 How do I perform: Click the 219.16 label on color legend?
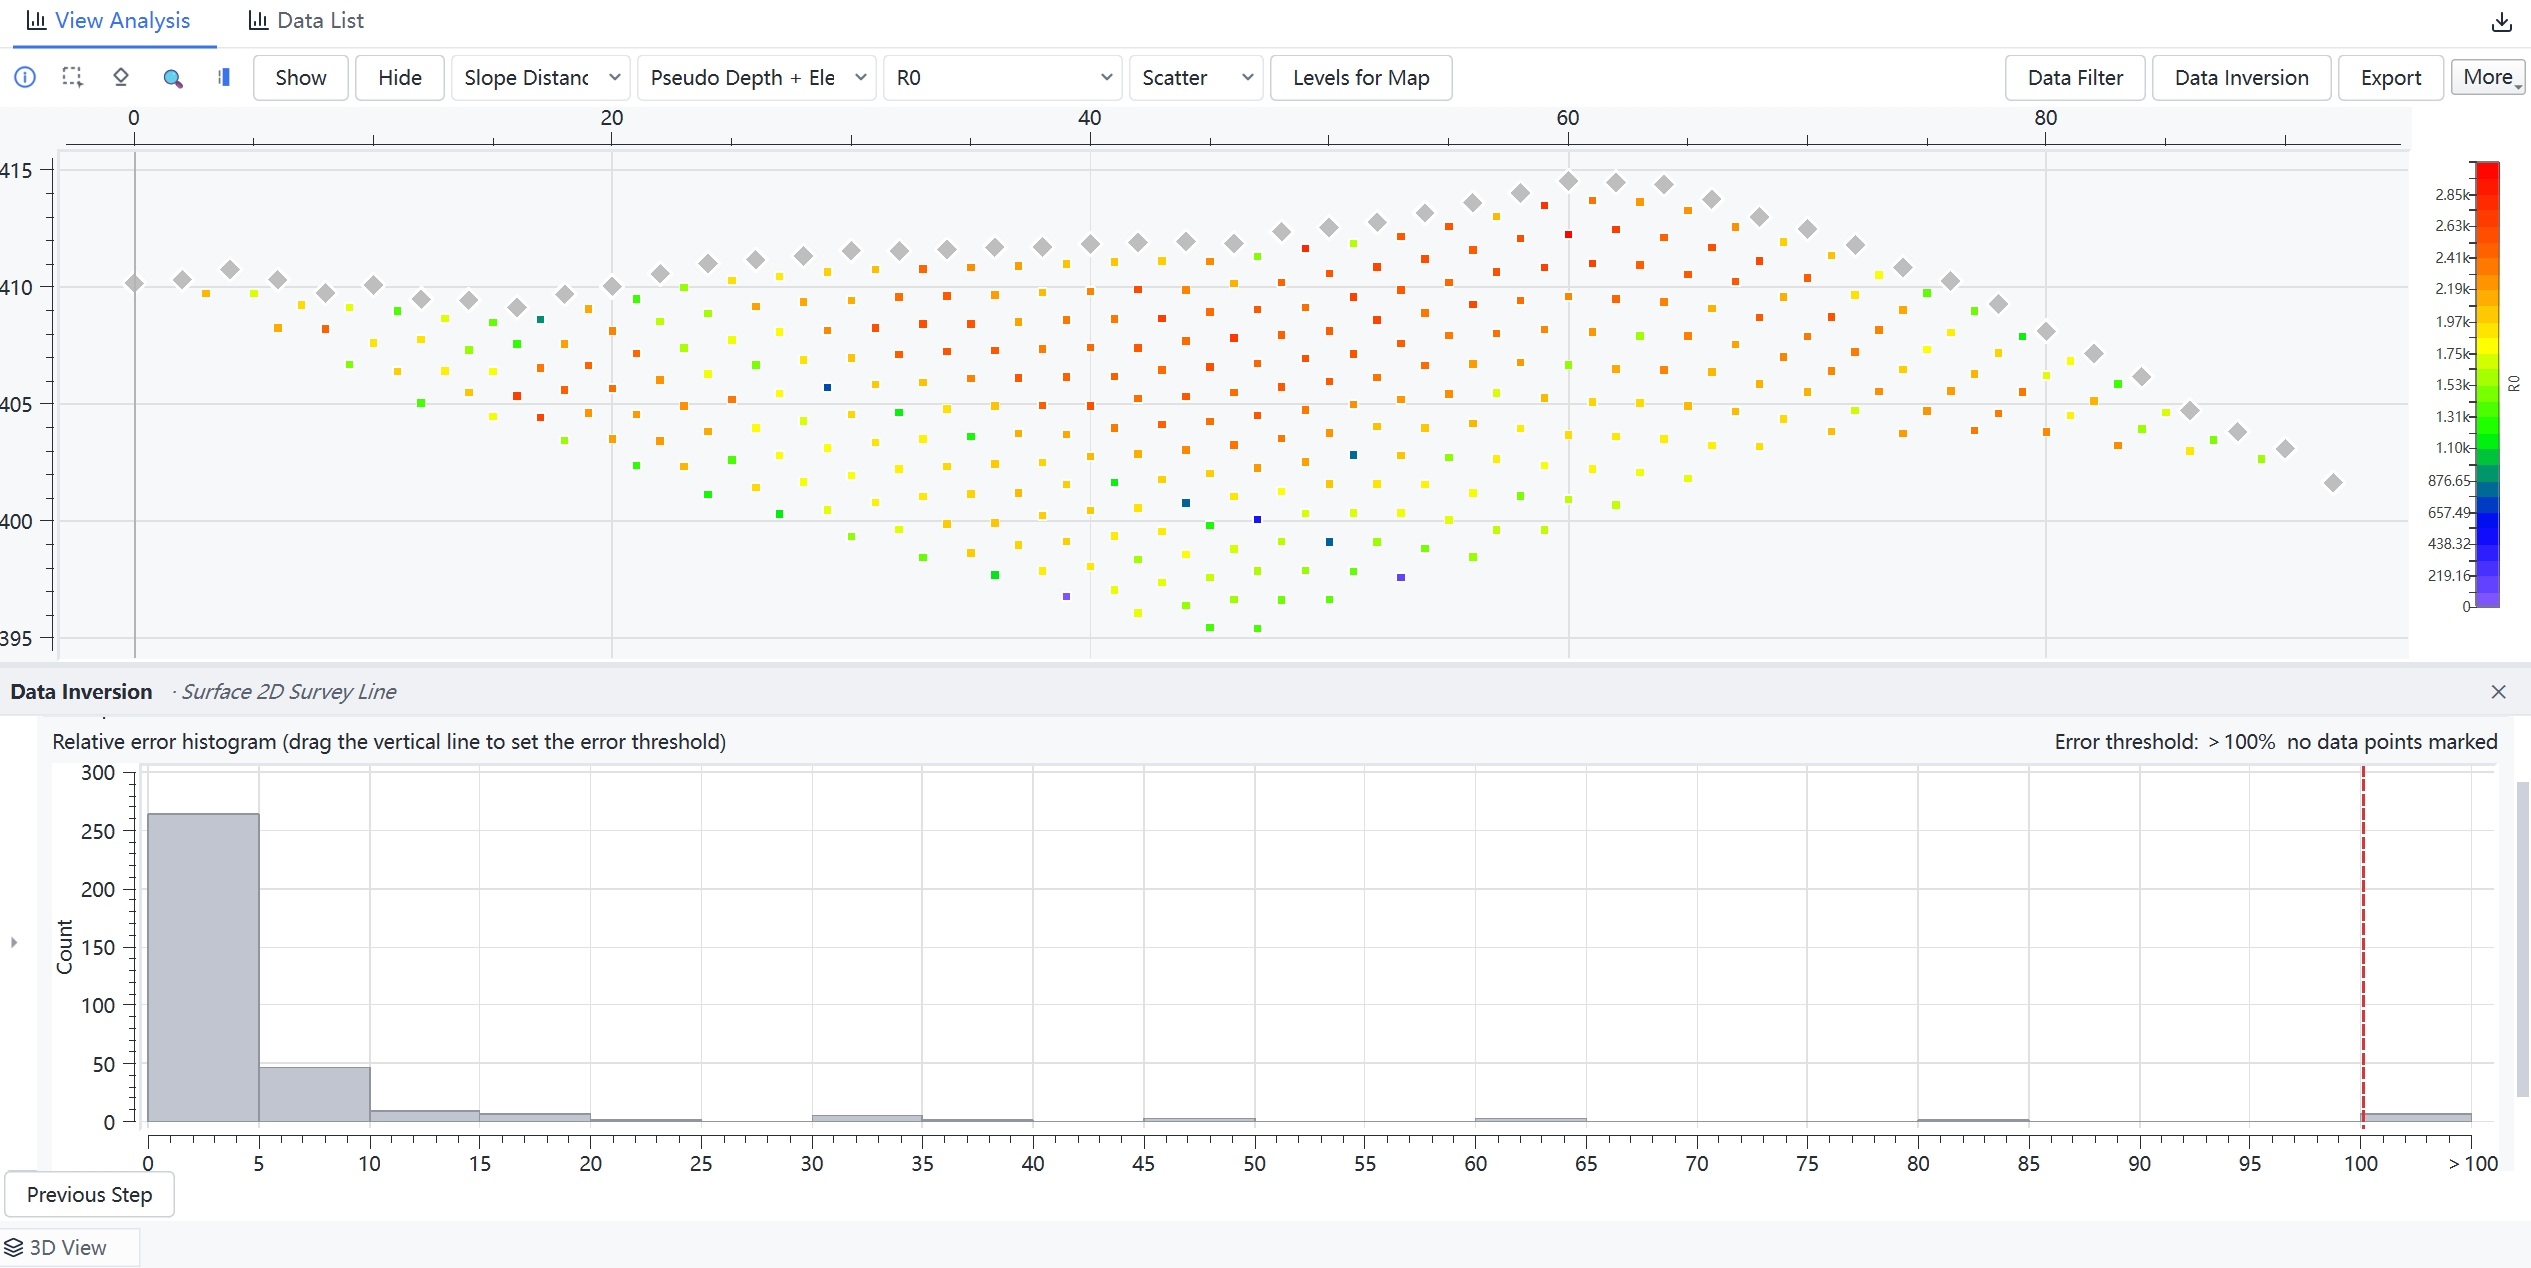(2449, 575)
